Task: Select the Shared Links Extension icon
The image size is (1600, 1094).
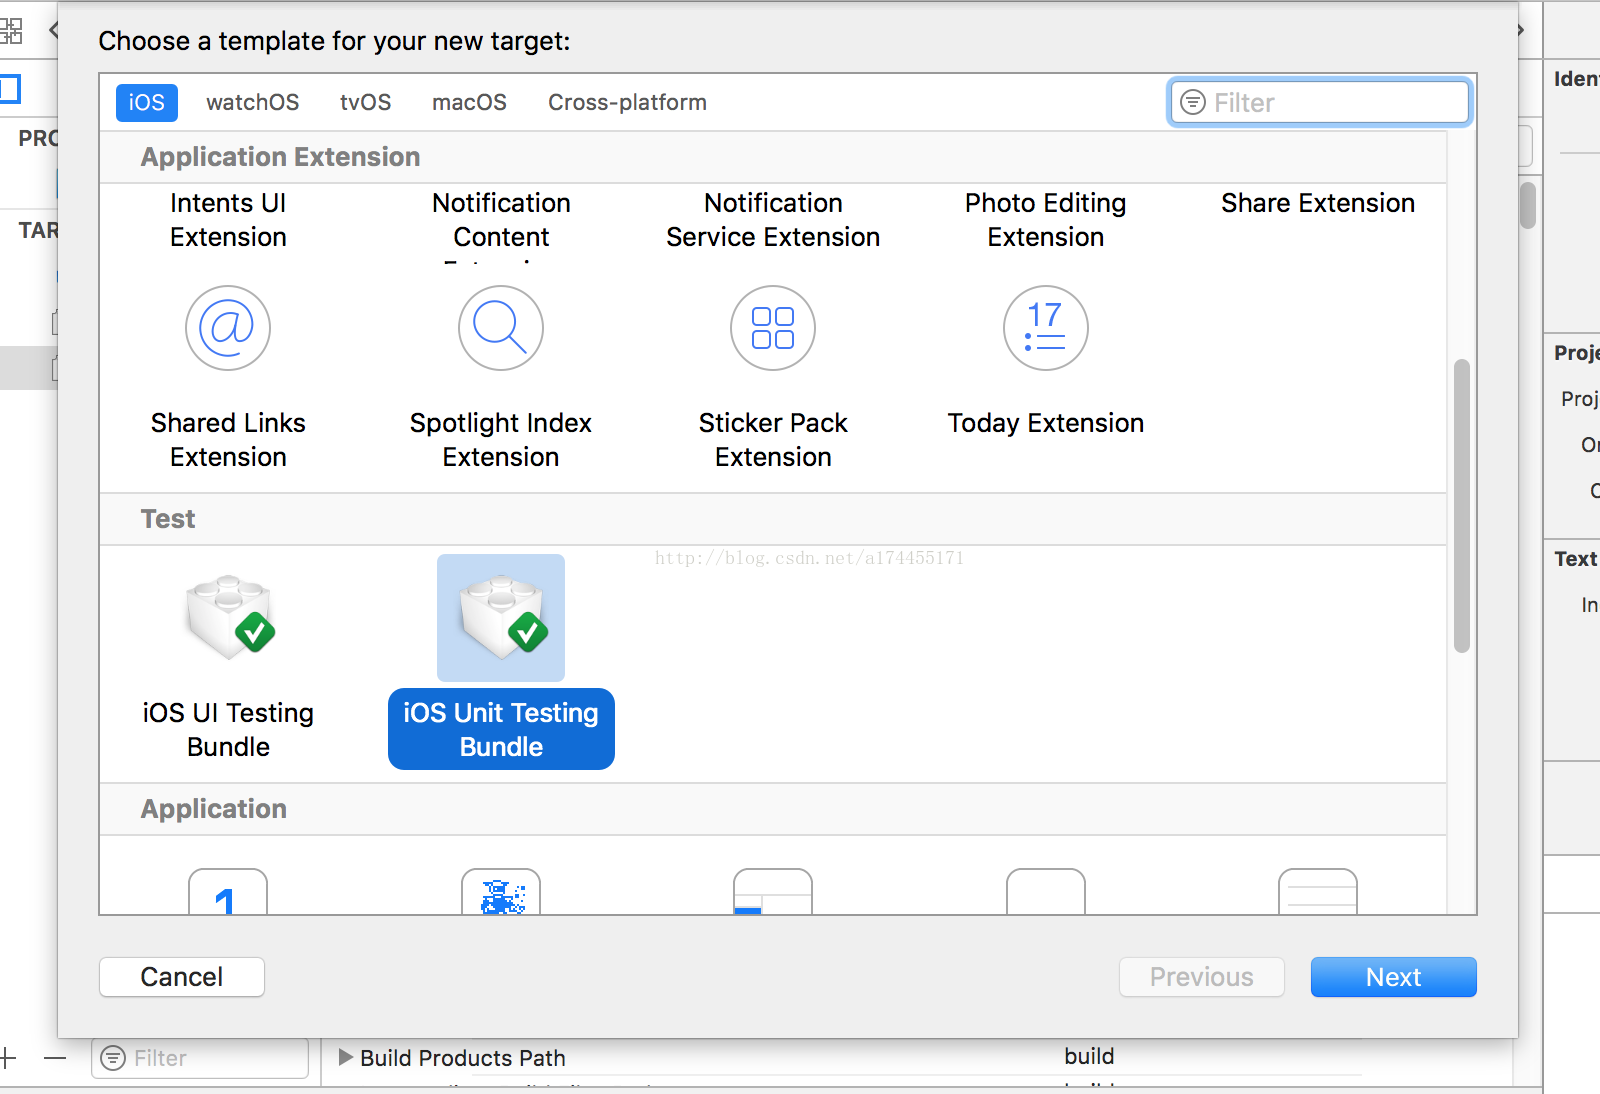Action: click(228, 328)
